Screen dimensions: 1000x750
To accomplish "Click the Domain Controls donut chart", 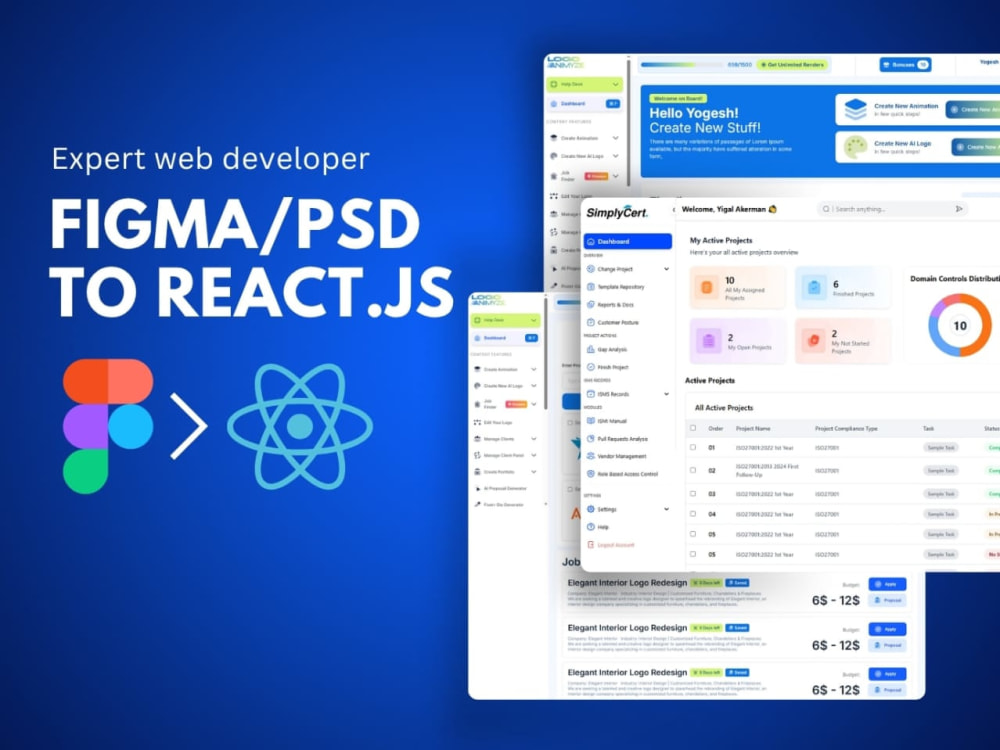I will 959,325.
